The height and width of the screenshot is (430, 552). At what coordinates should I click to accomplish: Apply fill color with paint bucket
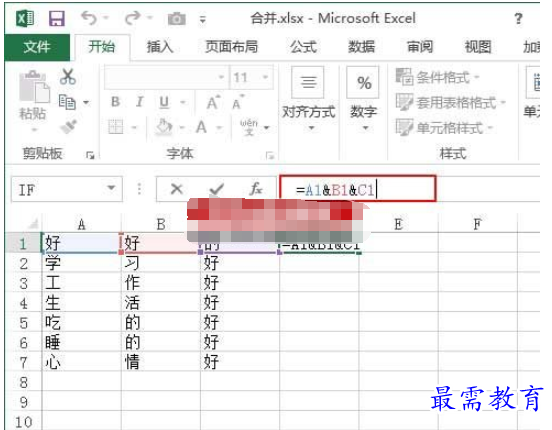click(164, 126)
